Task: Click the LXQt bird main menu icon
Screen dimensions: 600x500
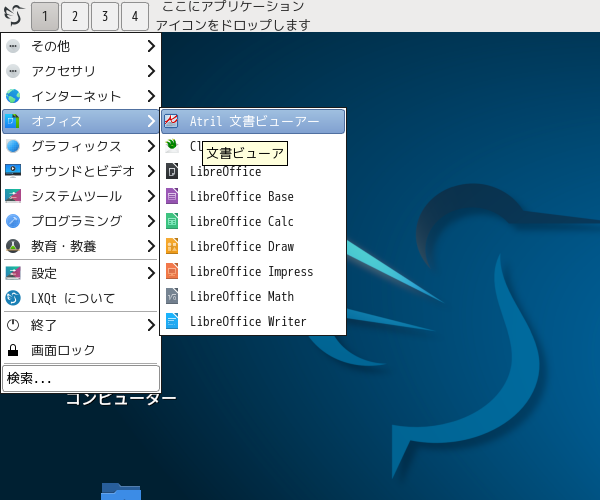Action: 14,15
